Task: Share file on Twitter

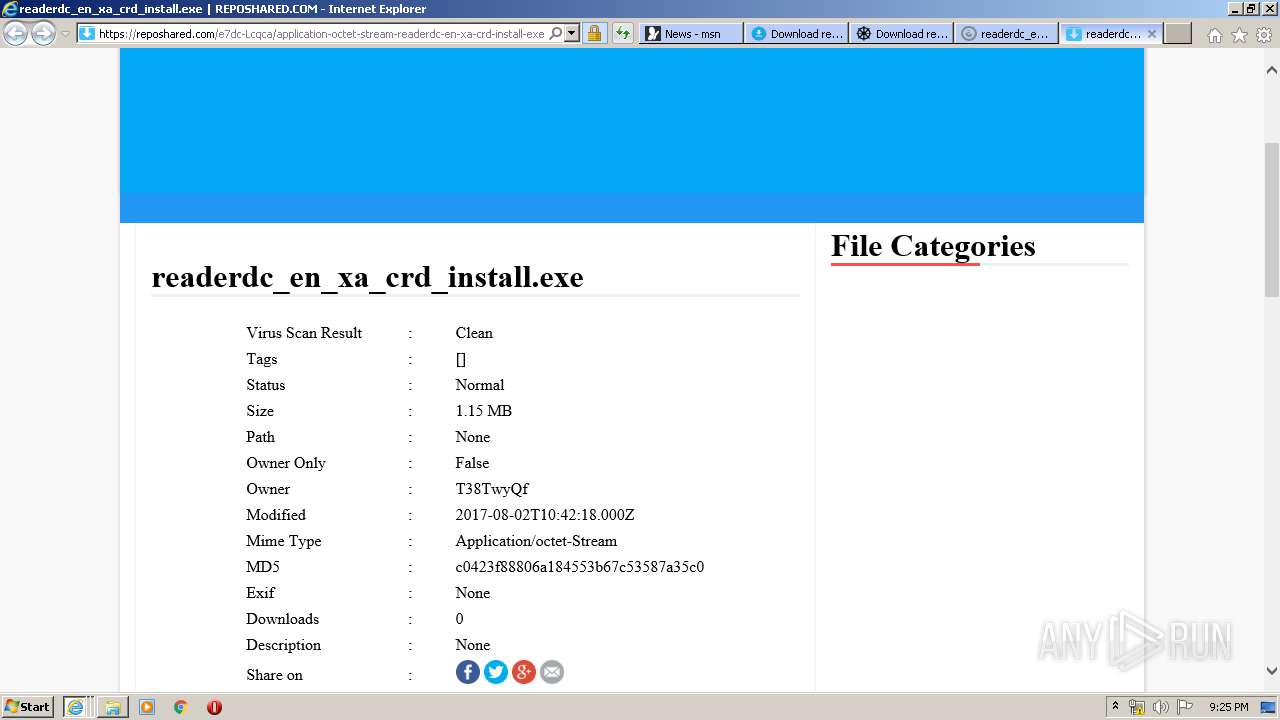Action: coord(495,672)
